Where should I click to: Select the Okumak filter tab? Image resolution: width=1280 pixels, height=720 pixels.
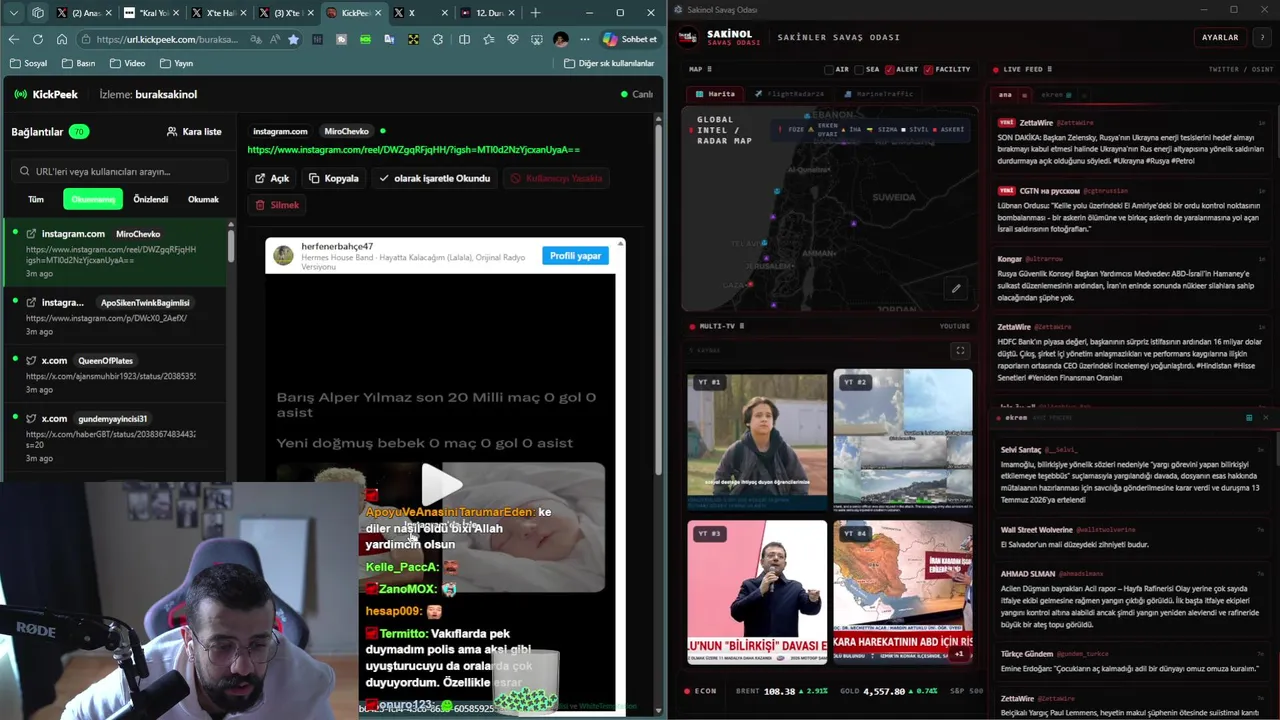click(x=203, y=199)
